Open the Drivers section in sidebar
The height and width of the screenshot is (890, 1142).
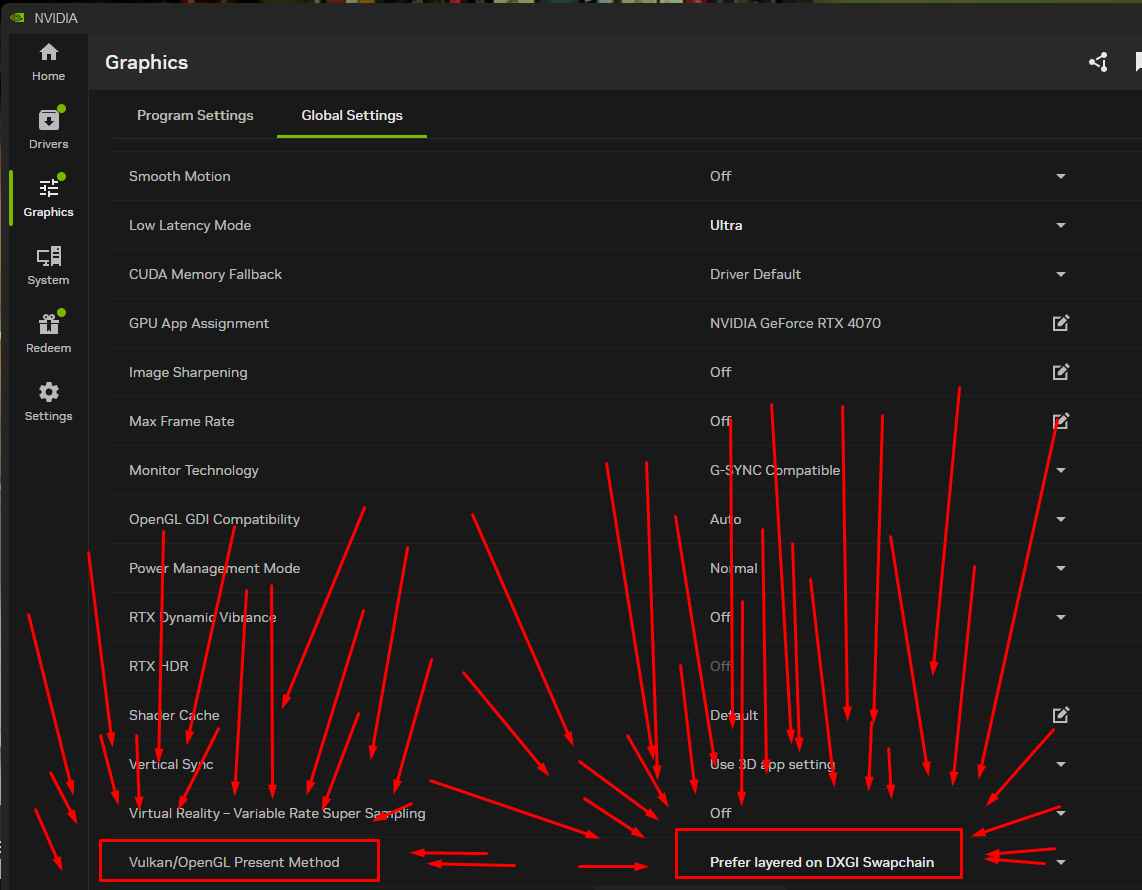(48, 129)
